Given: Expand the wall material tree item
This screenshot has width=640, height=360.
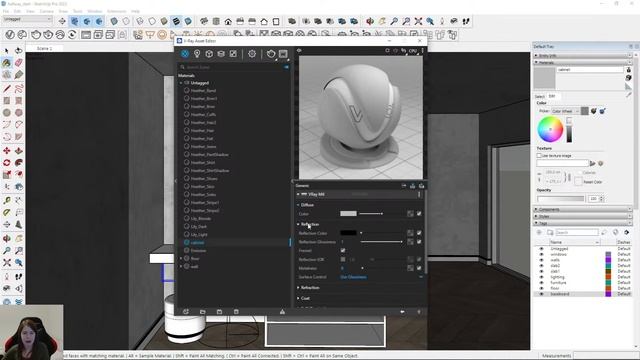Looking at the screenshot, I should point(181,267).
